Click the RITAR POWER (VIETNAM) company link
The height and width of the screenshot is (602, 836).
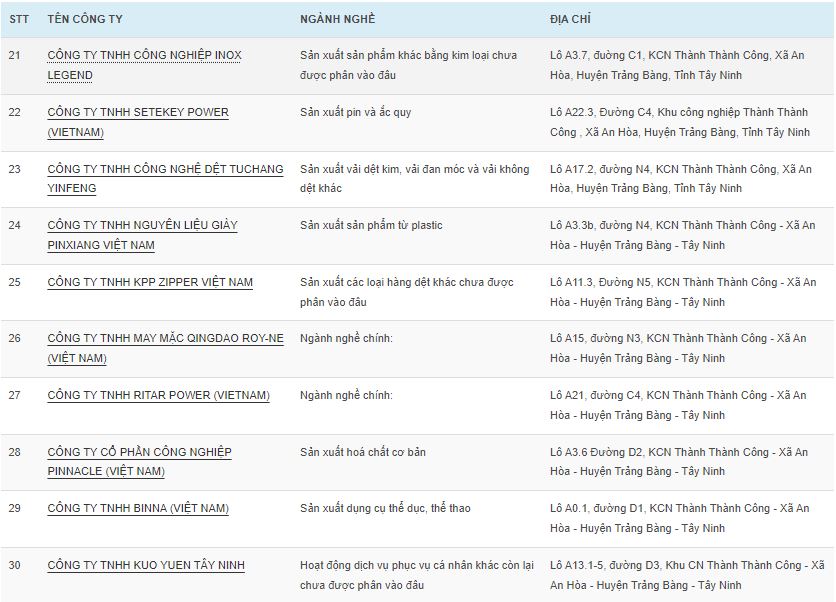click(158, 396)
